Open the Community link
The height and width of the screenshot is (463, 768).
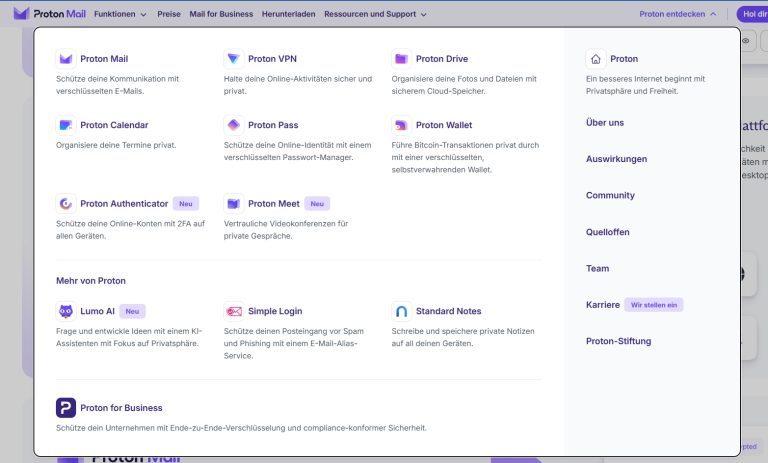click(x=610, y=195)
